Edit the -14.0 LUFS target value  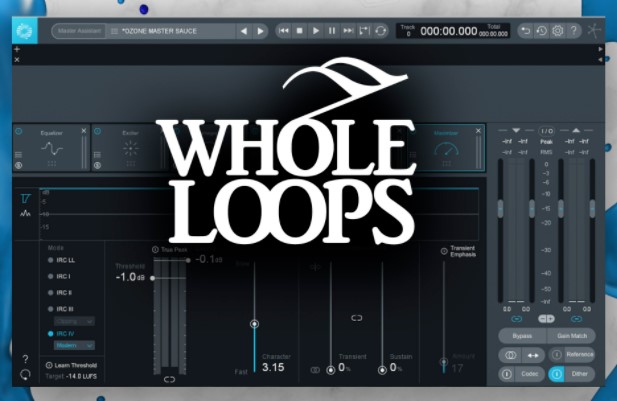[81, 376]
